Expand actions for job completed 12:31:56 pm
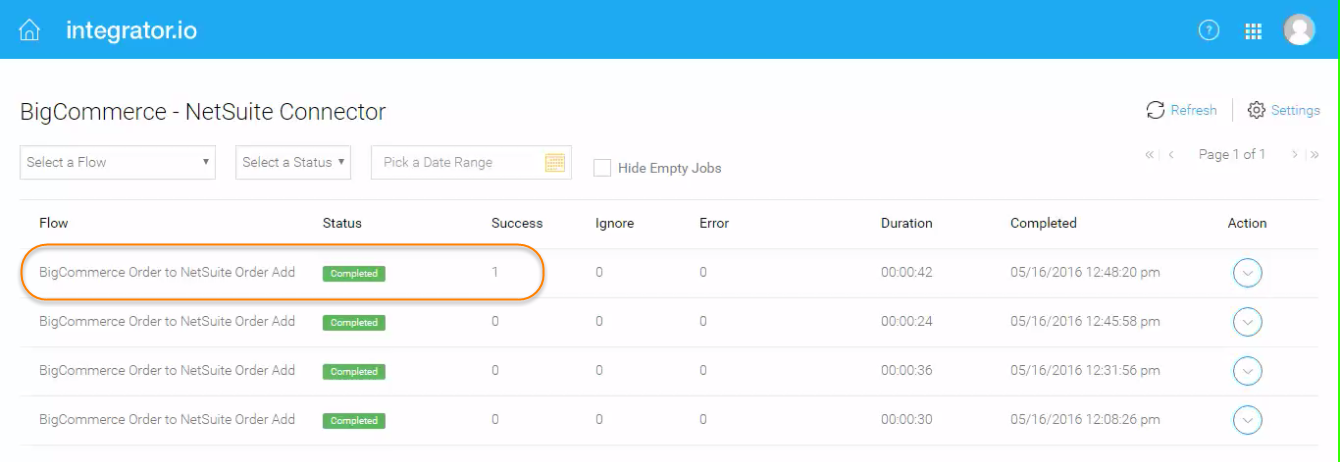 (1247, 371)
